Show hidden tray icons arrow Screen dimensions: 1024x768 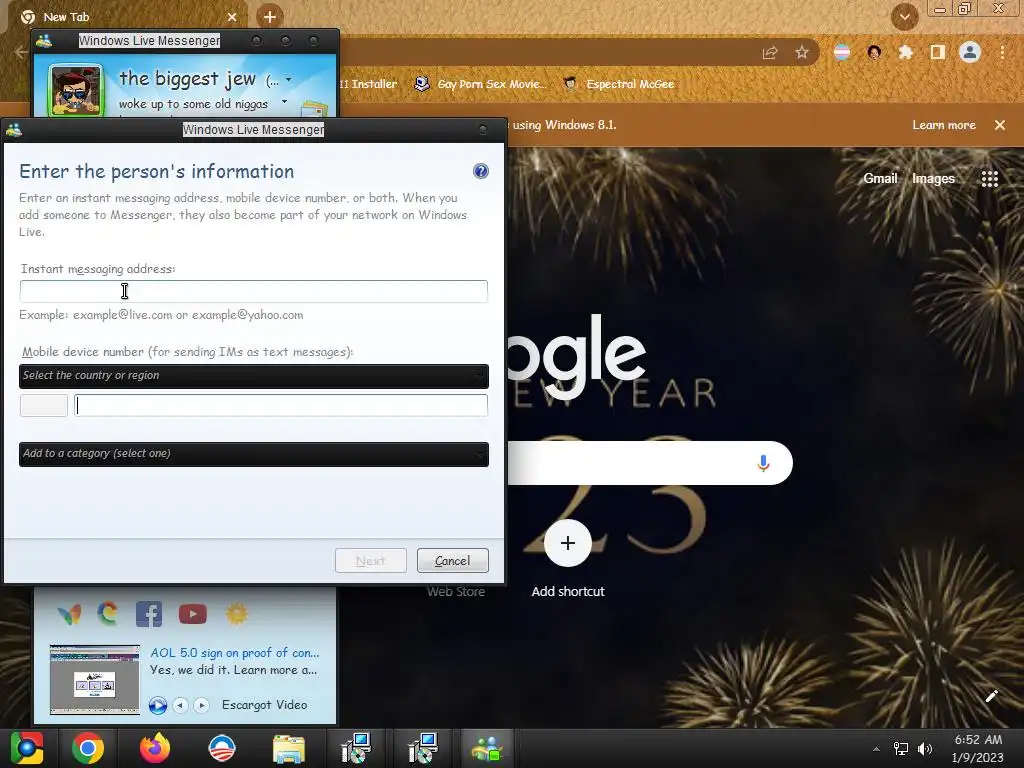876,749
